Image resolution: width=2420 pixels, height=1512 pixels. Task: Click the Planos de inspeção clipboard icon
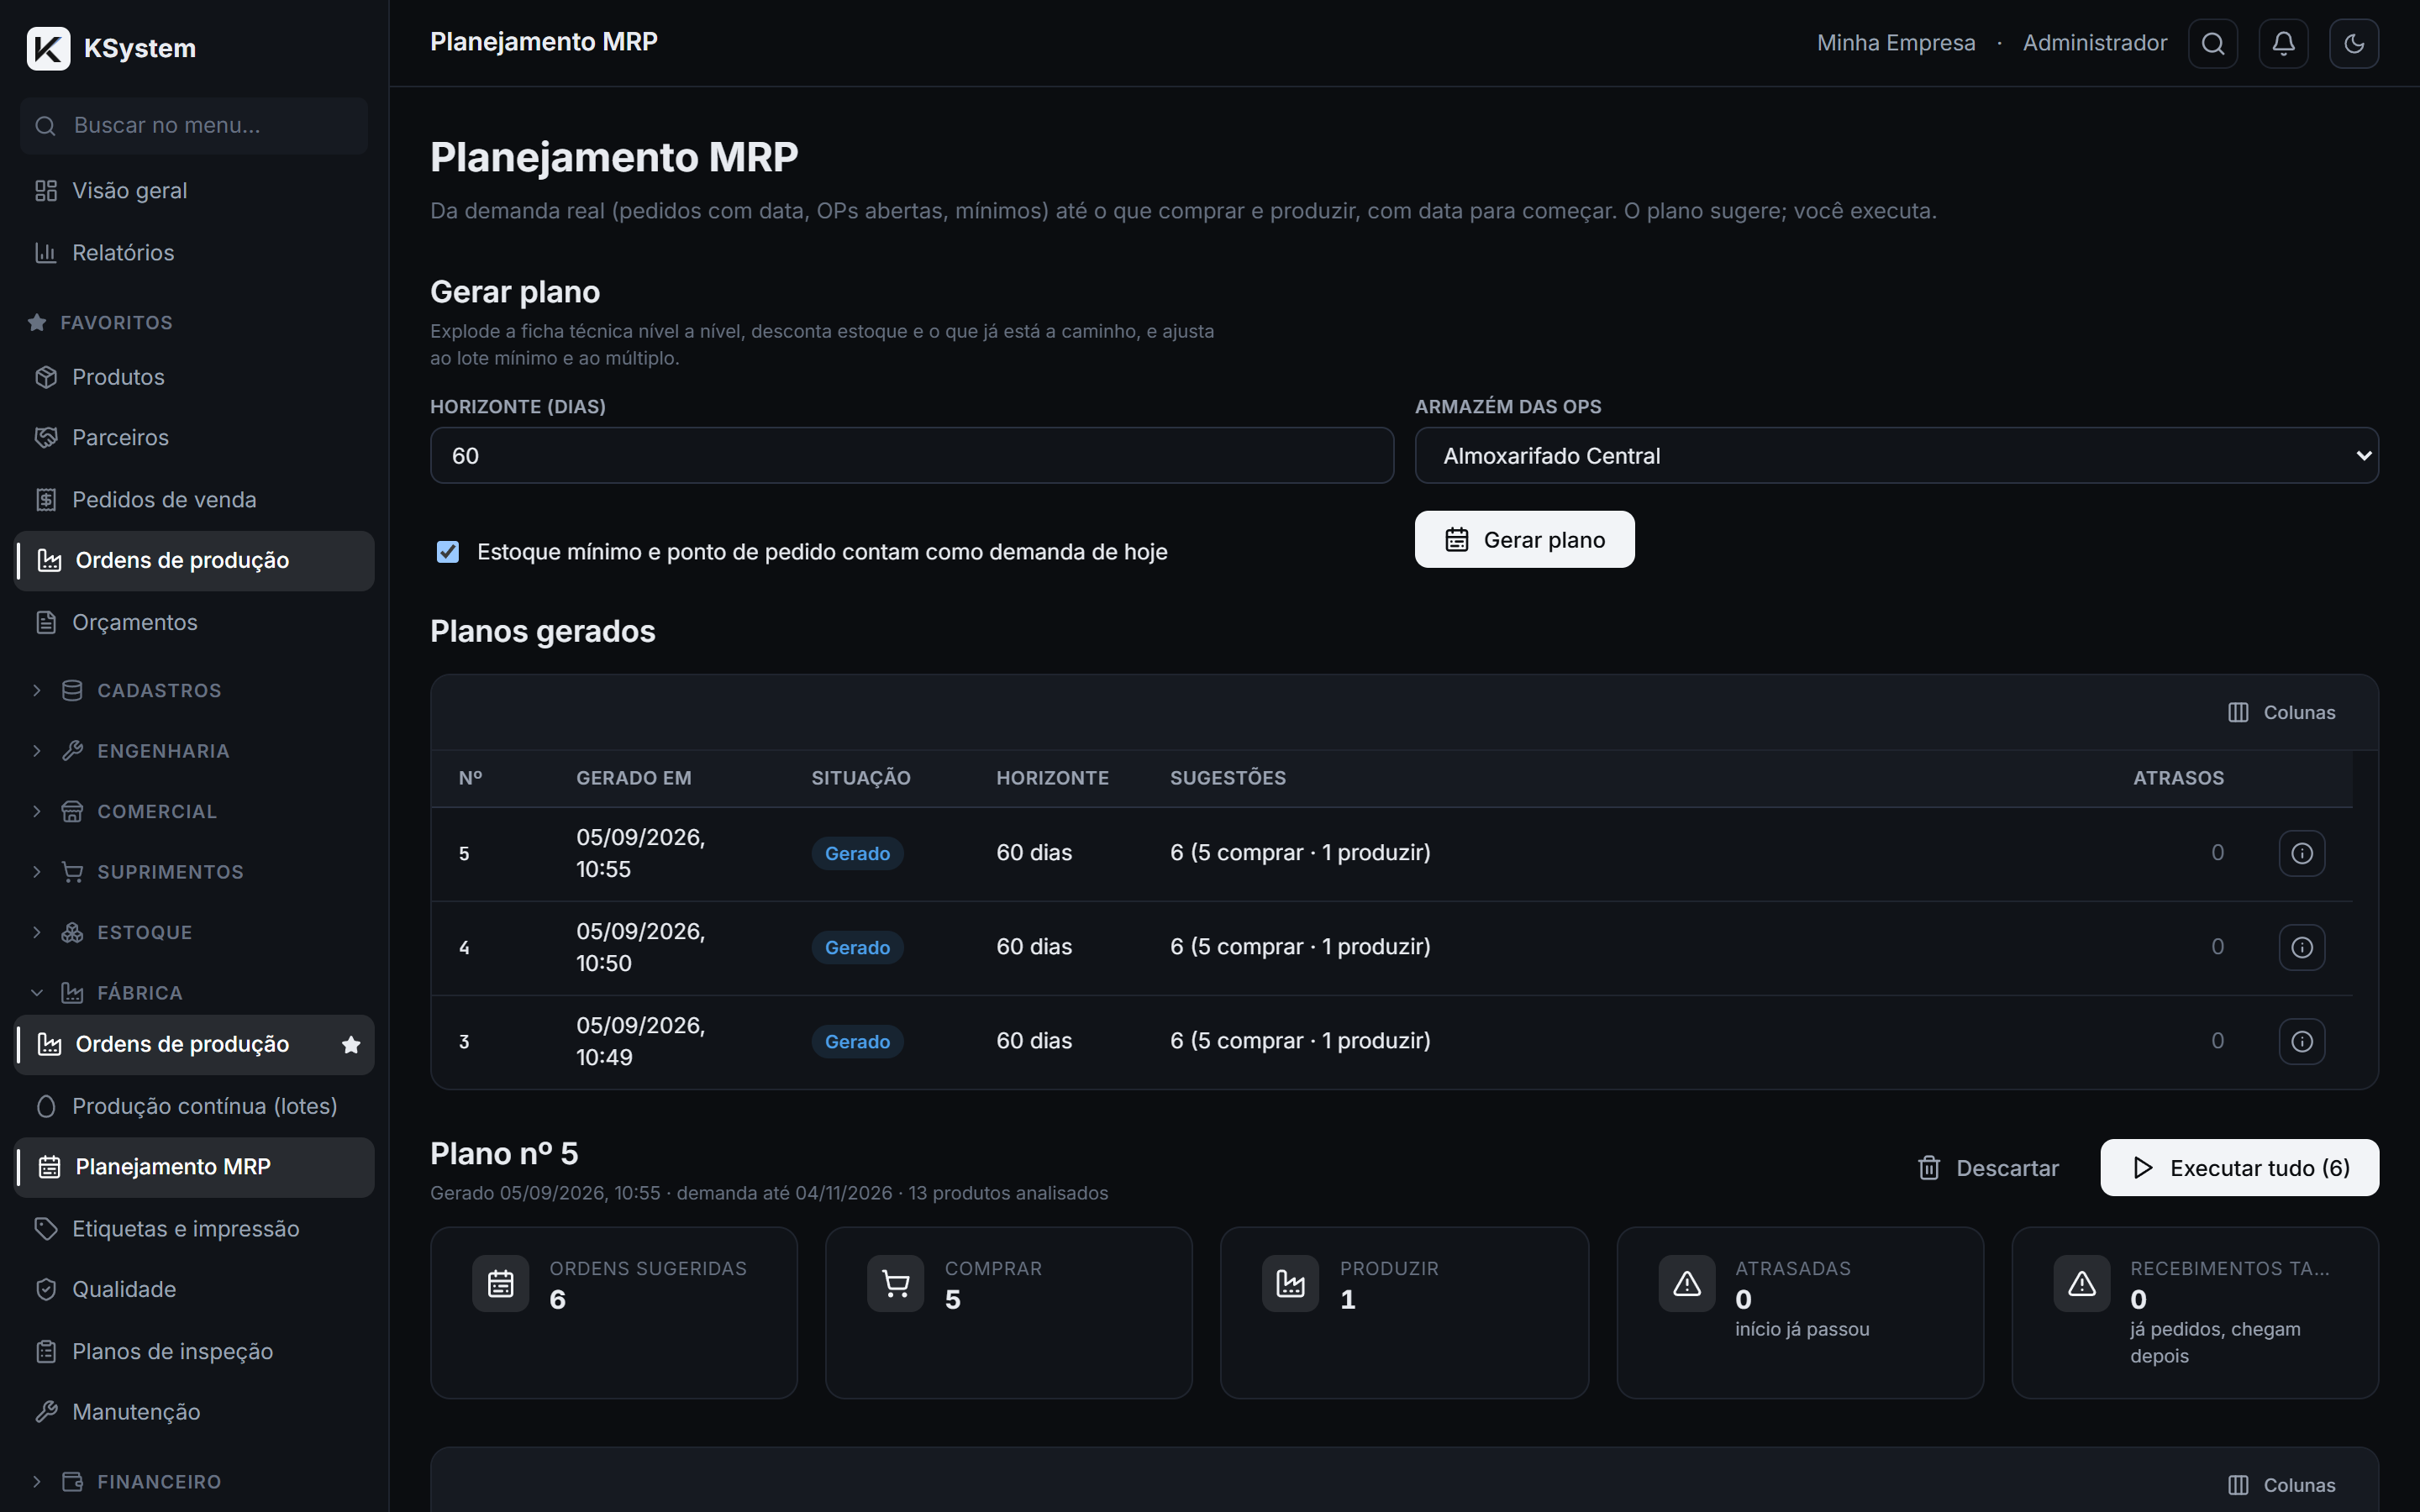(x=46, y=1351)
